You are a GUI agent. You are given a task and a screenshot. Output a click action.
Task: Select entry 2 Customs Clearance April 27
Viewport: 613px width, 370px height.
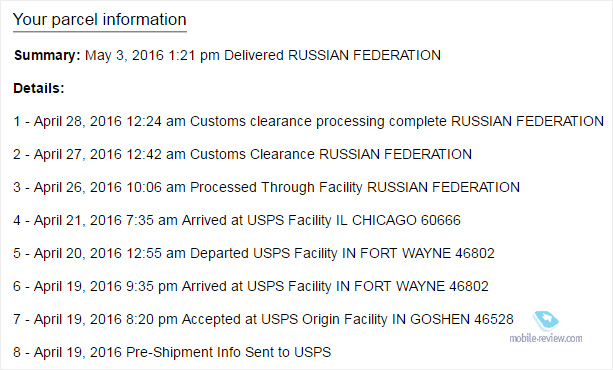tap(242, 154)
